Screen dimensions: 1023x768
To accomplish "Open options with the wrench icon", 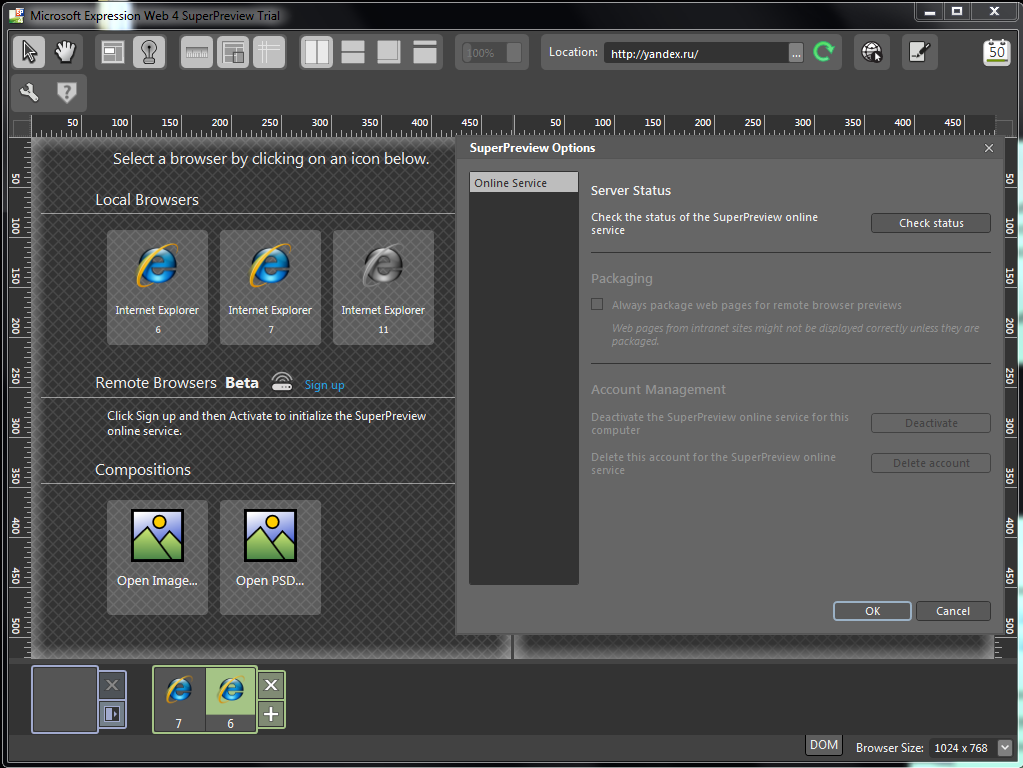I will coord(29,93).
